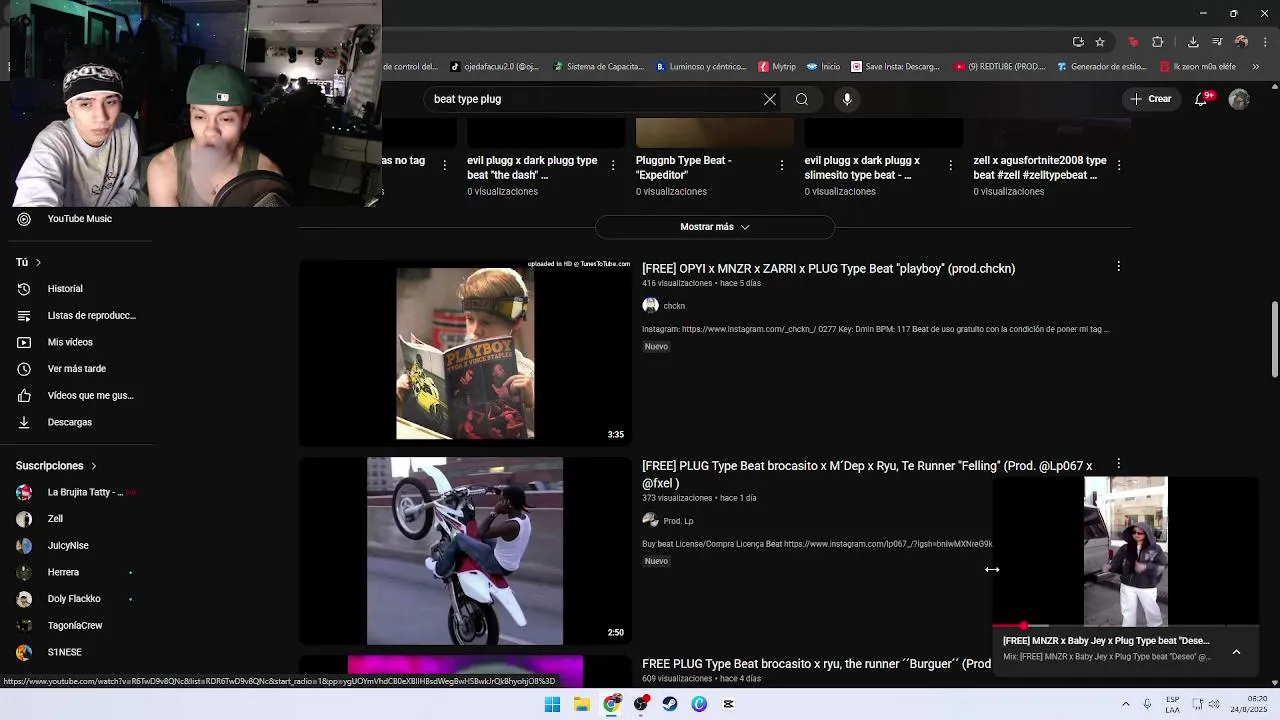Open 'Videos que me gus...' in the sidebar
This screenshot has height=720, width=1280.
[x=90, y=395]
